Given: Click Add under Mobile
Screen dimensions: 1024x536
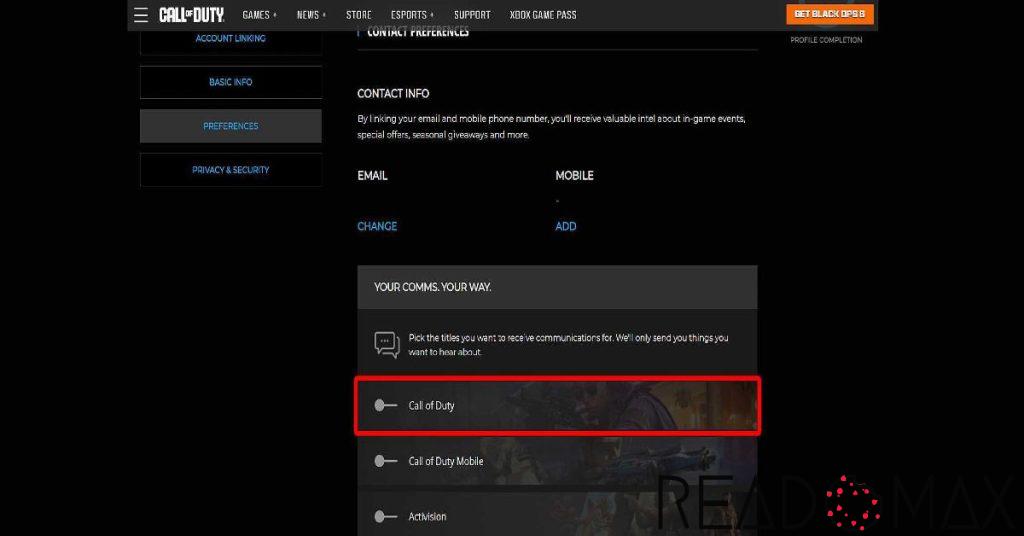Looking at the screenshot, I should [566, 226].
